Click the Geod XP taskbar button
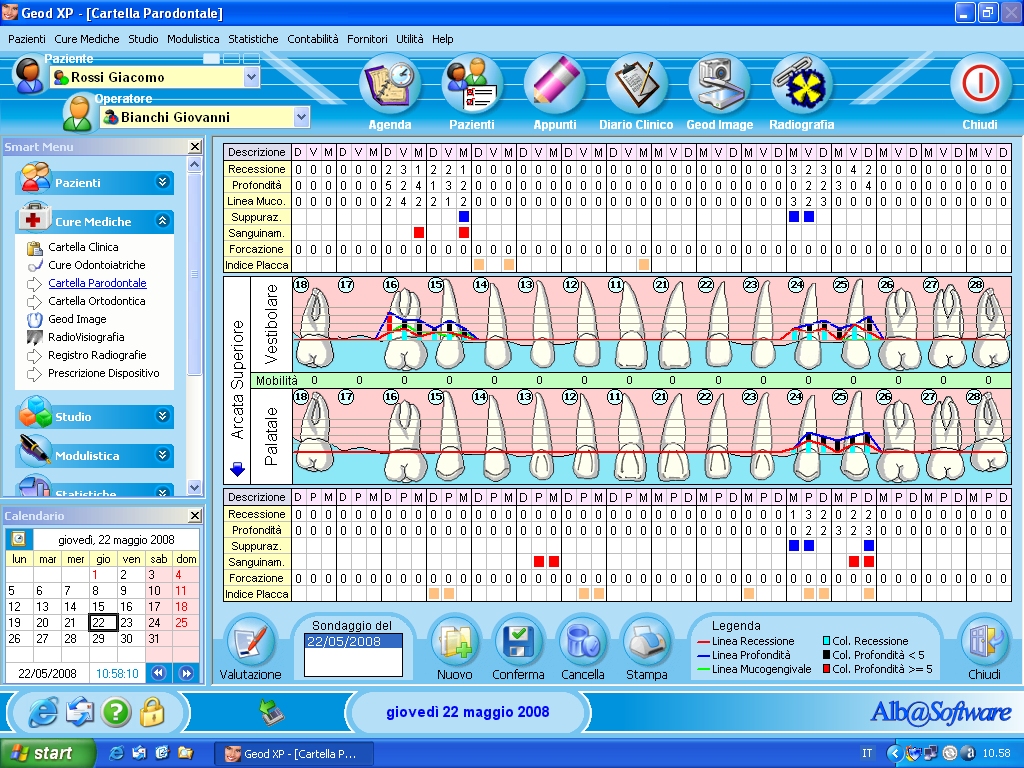 pyautogui.click(x=294, y=754)
